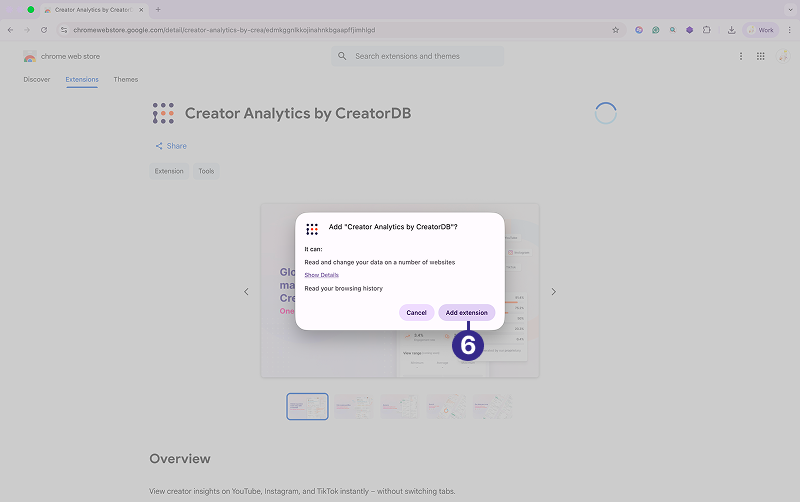The image size is (800, 502).
Task: Go back using the browser back arrow
Action: point(10,30)
